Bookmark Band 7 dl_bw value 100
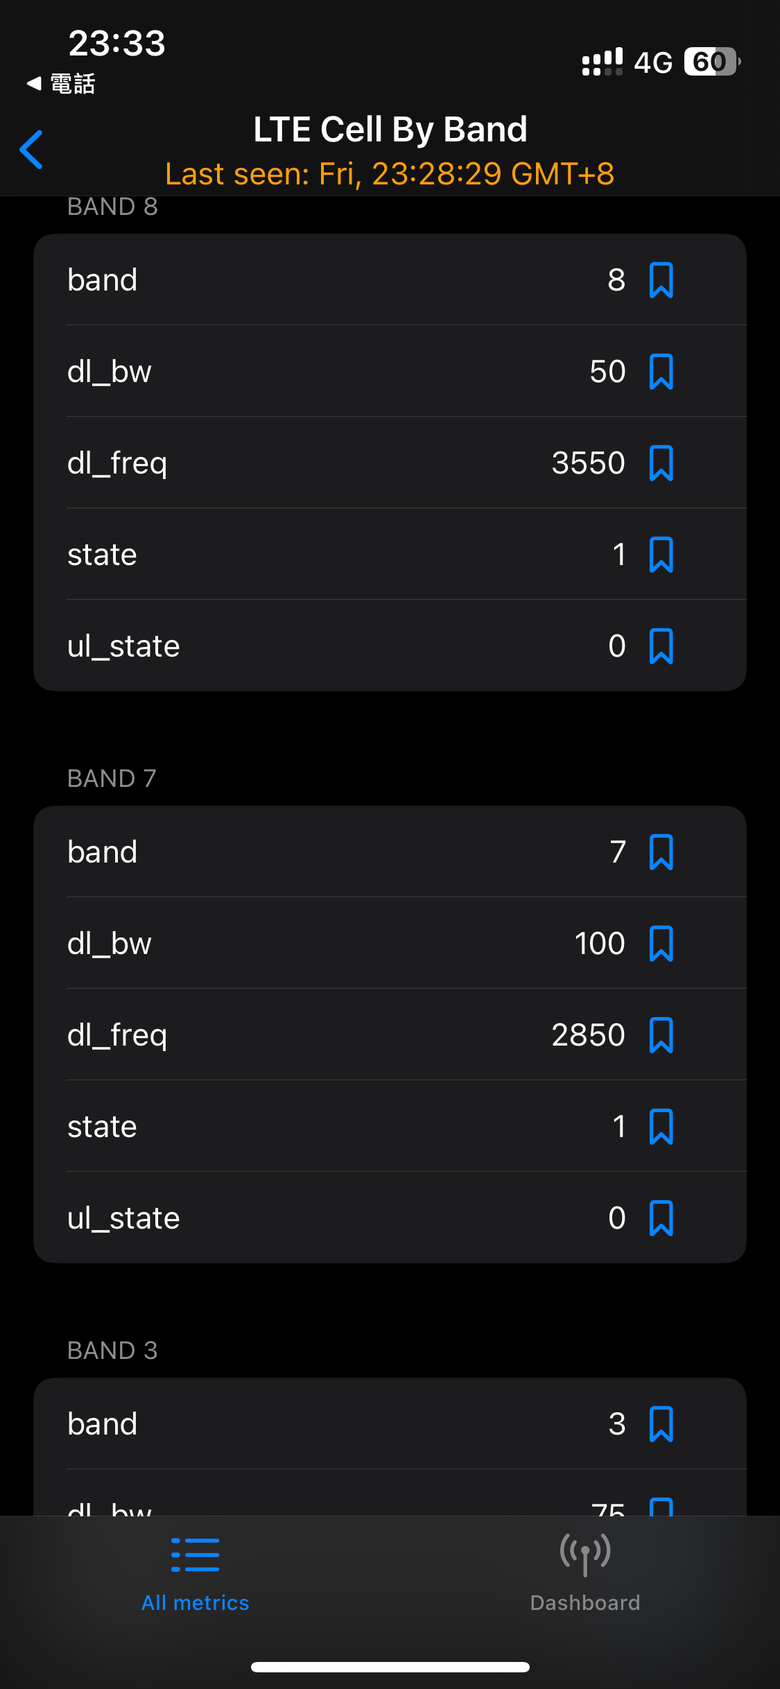780x1689 pixels. point(661,944)
